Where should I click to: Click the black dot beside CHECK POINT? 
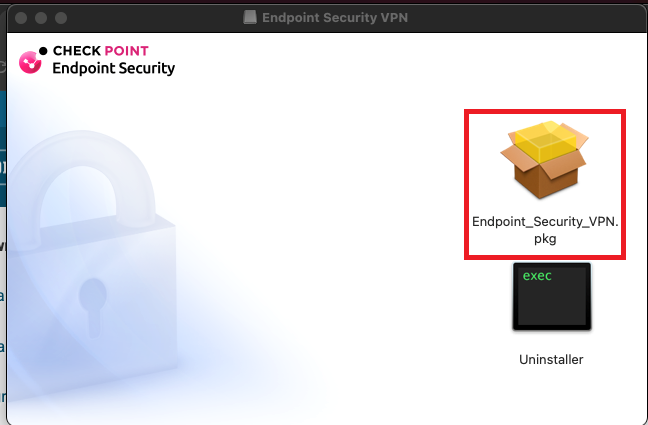point(43,50)
